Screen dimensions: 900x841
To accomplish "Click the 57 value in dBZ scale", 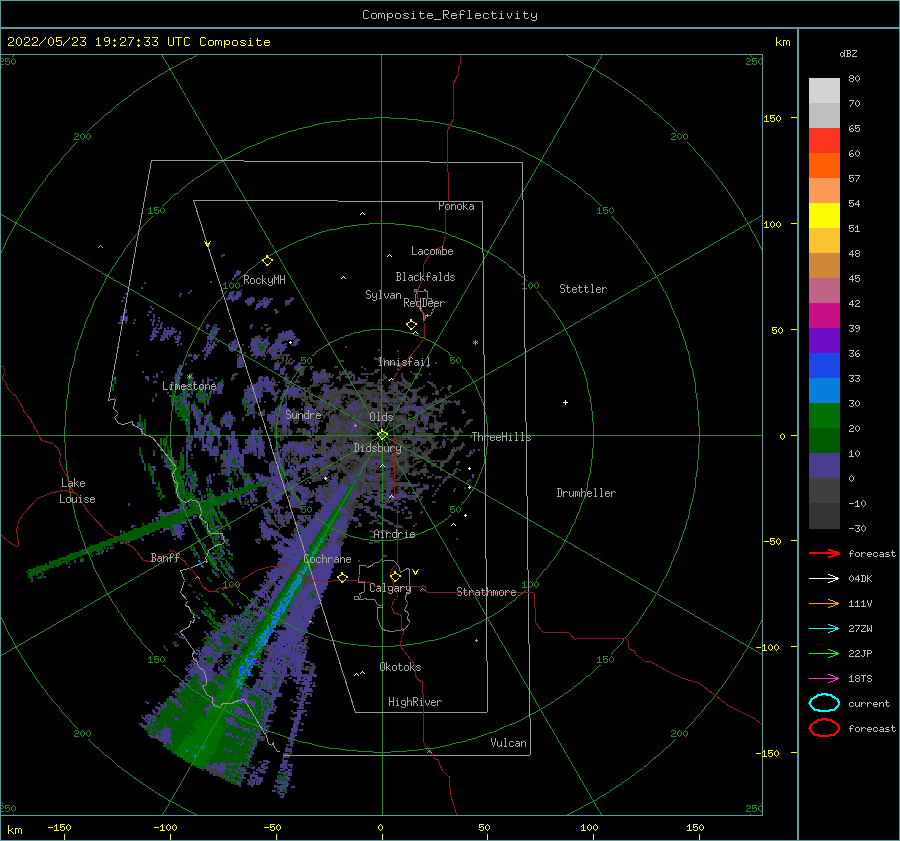I will tap(854, 179).
